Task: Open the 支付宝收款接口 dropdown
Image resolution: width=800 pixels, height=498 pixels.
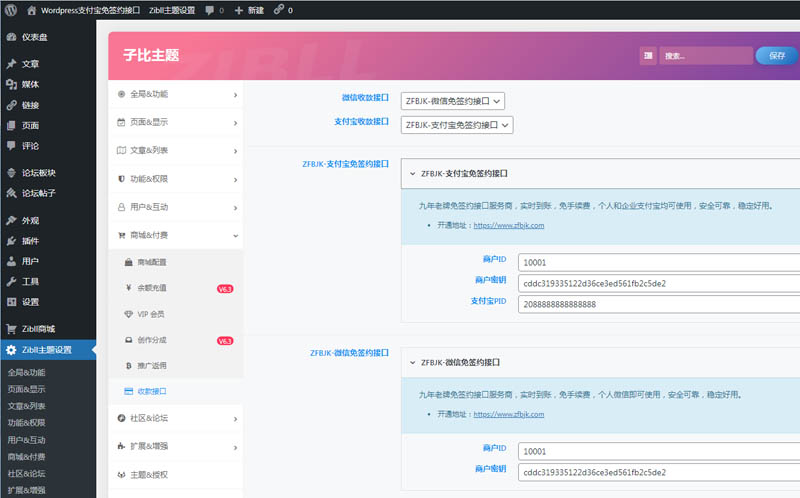Action: (x=457, y=125)
